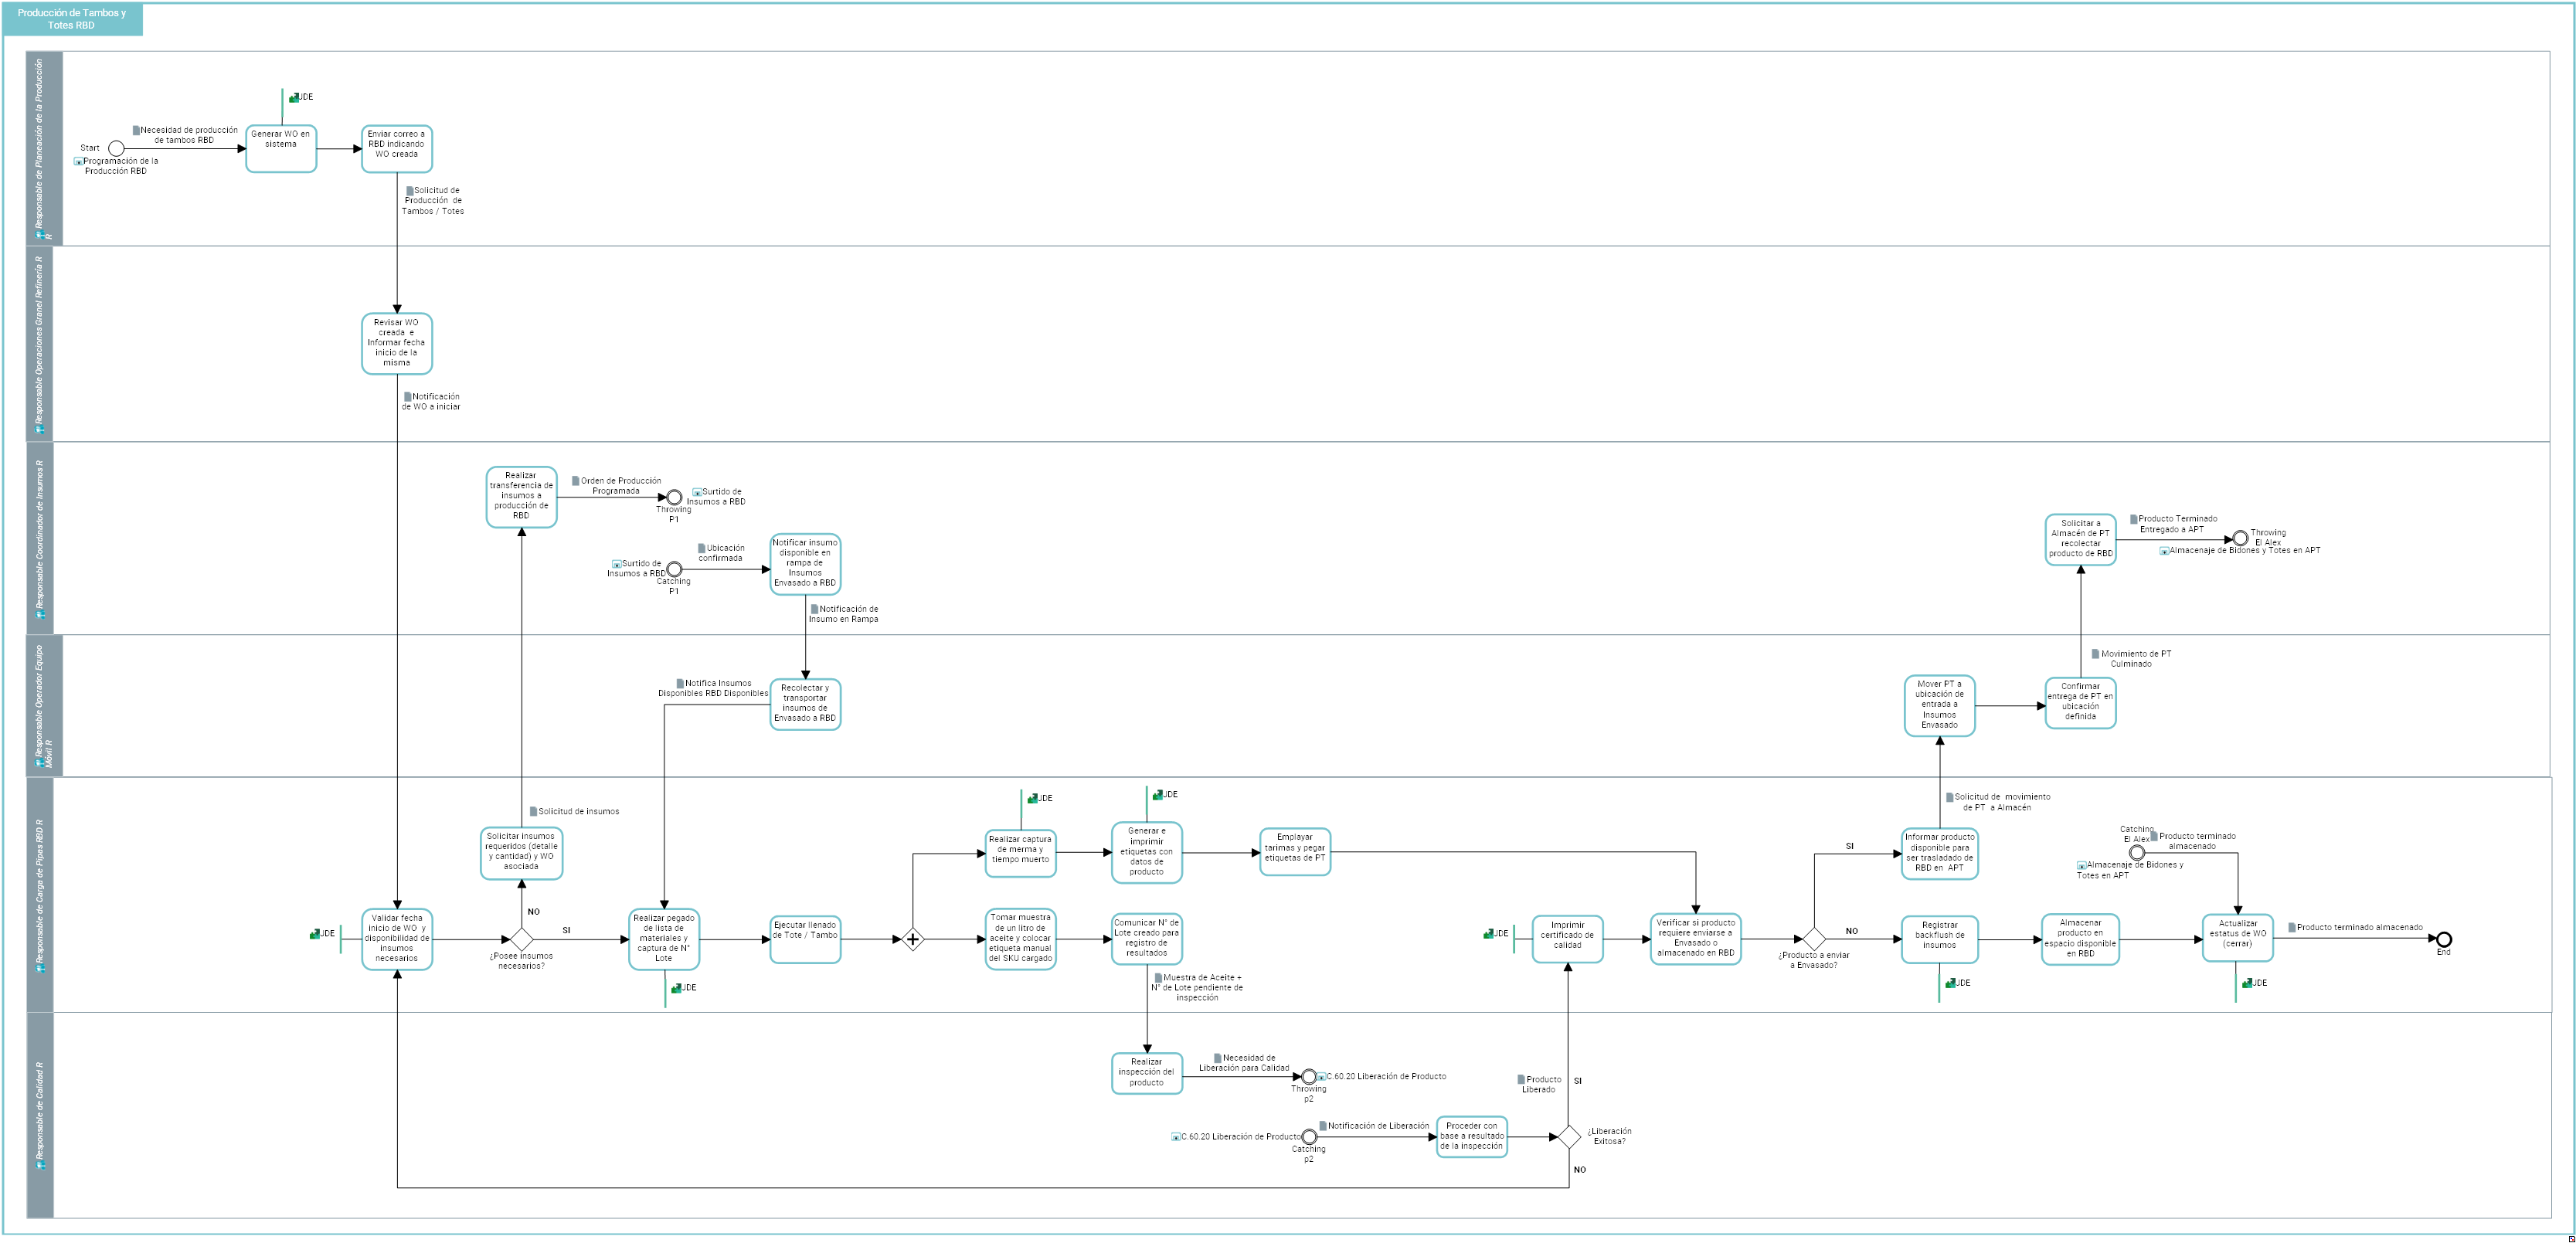
Task: Click Almacenar producto en espacio disponible task
Action: (2081, 939)
